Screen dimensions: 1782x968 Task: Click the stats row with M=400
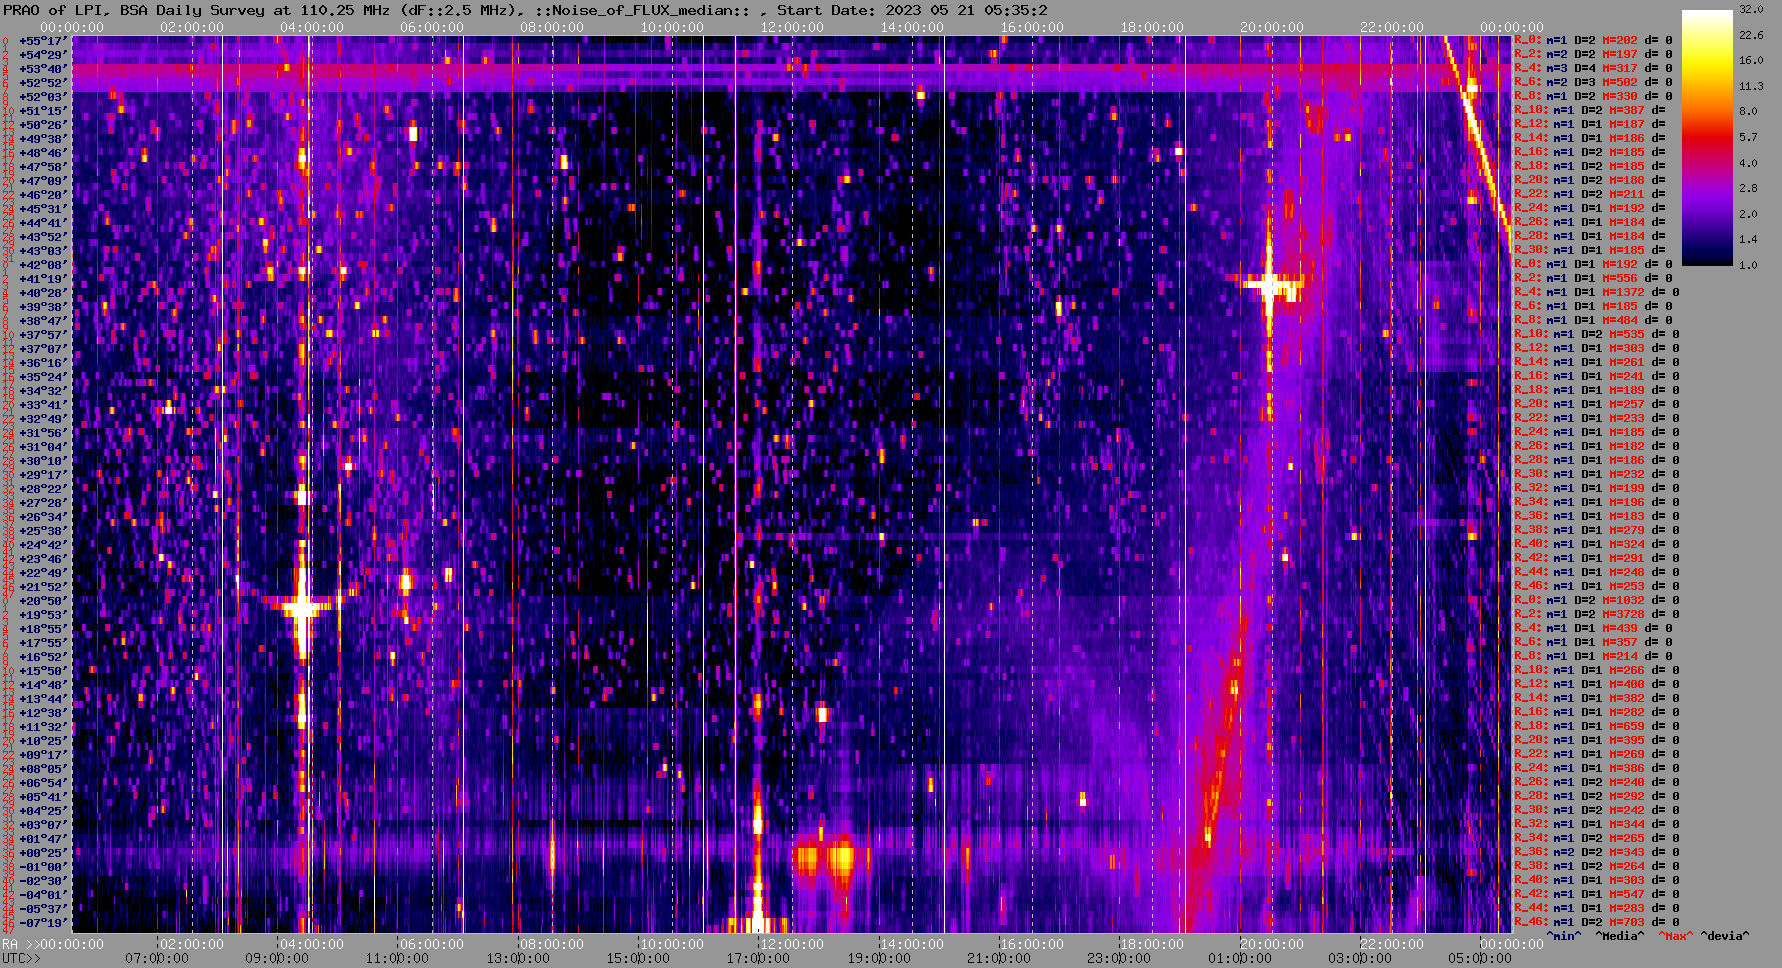(1596, 684)
